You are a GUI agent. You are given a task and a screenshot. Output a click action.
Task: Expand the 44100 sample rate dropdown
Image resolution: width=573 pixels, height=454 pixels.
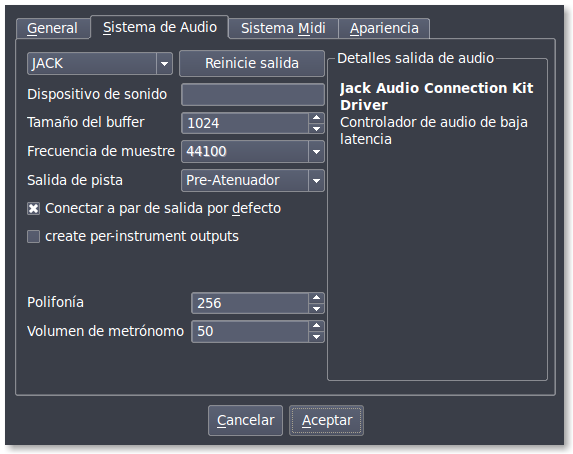coord(253,151)
